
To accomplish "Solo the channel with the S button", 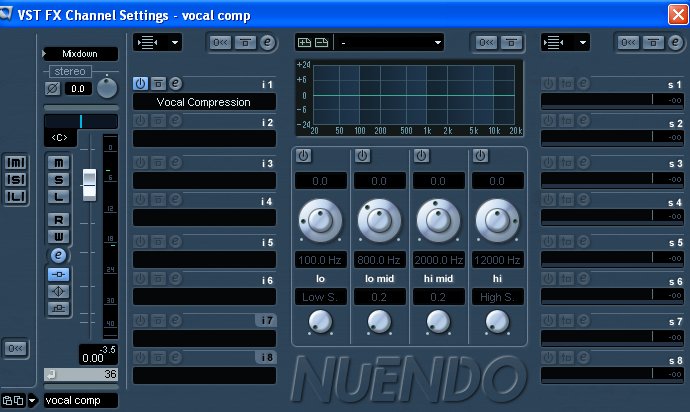I will (59, 180).
